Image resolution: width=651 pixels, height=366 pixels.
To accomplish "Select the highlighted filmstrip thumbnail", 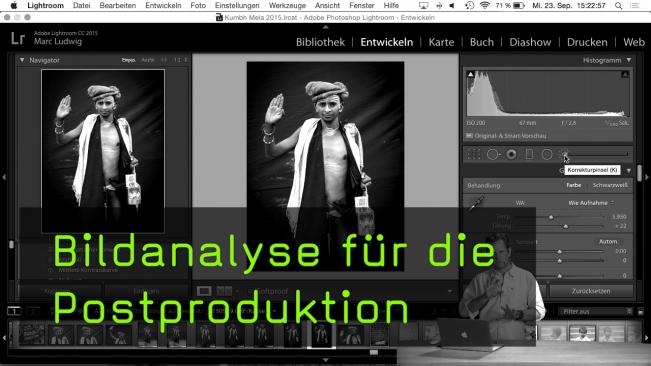I will tap(321, 335).
